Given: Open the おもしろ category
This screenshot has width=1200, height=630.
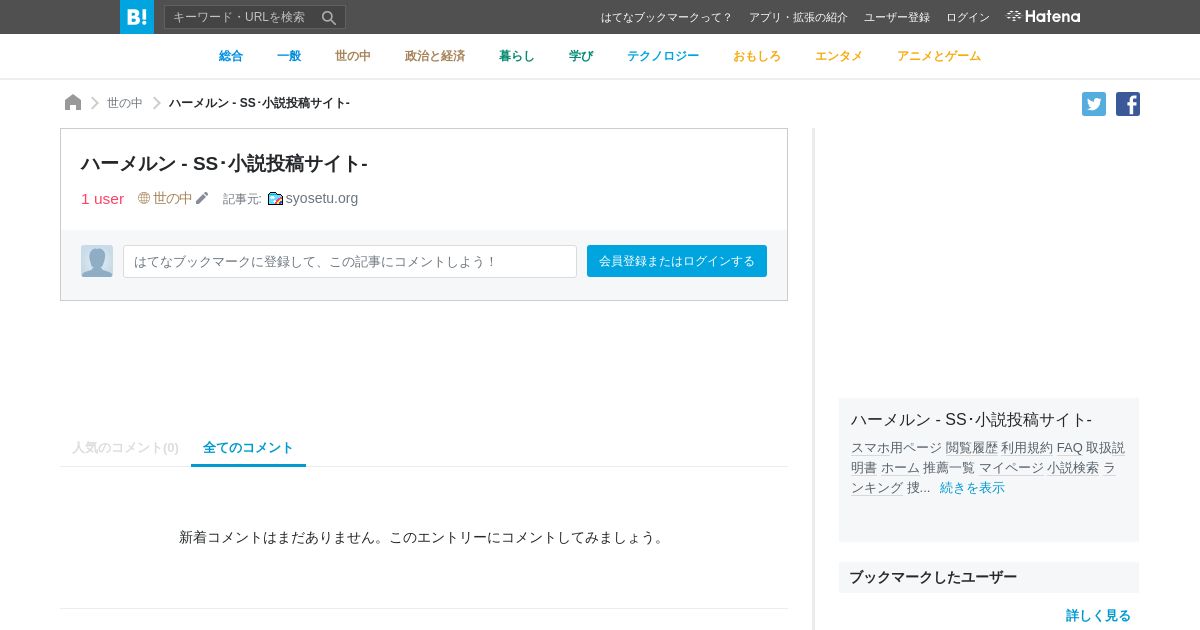Looking at the screenshot, I should [x=757, y=56].
